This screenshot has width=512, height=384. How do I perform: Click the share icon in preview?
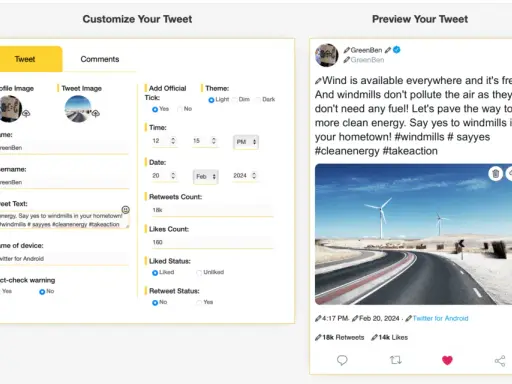[x=500, y=360]
